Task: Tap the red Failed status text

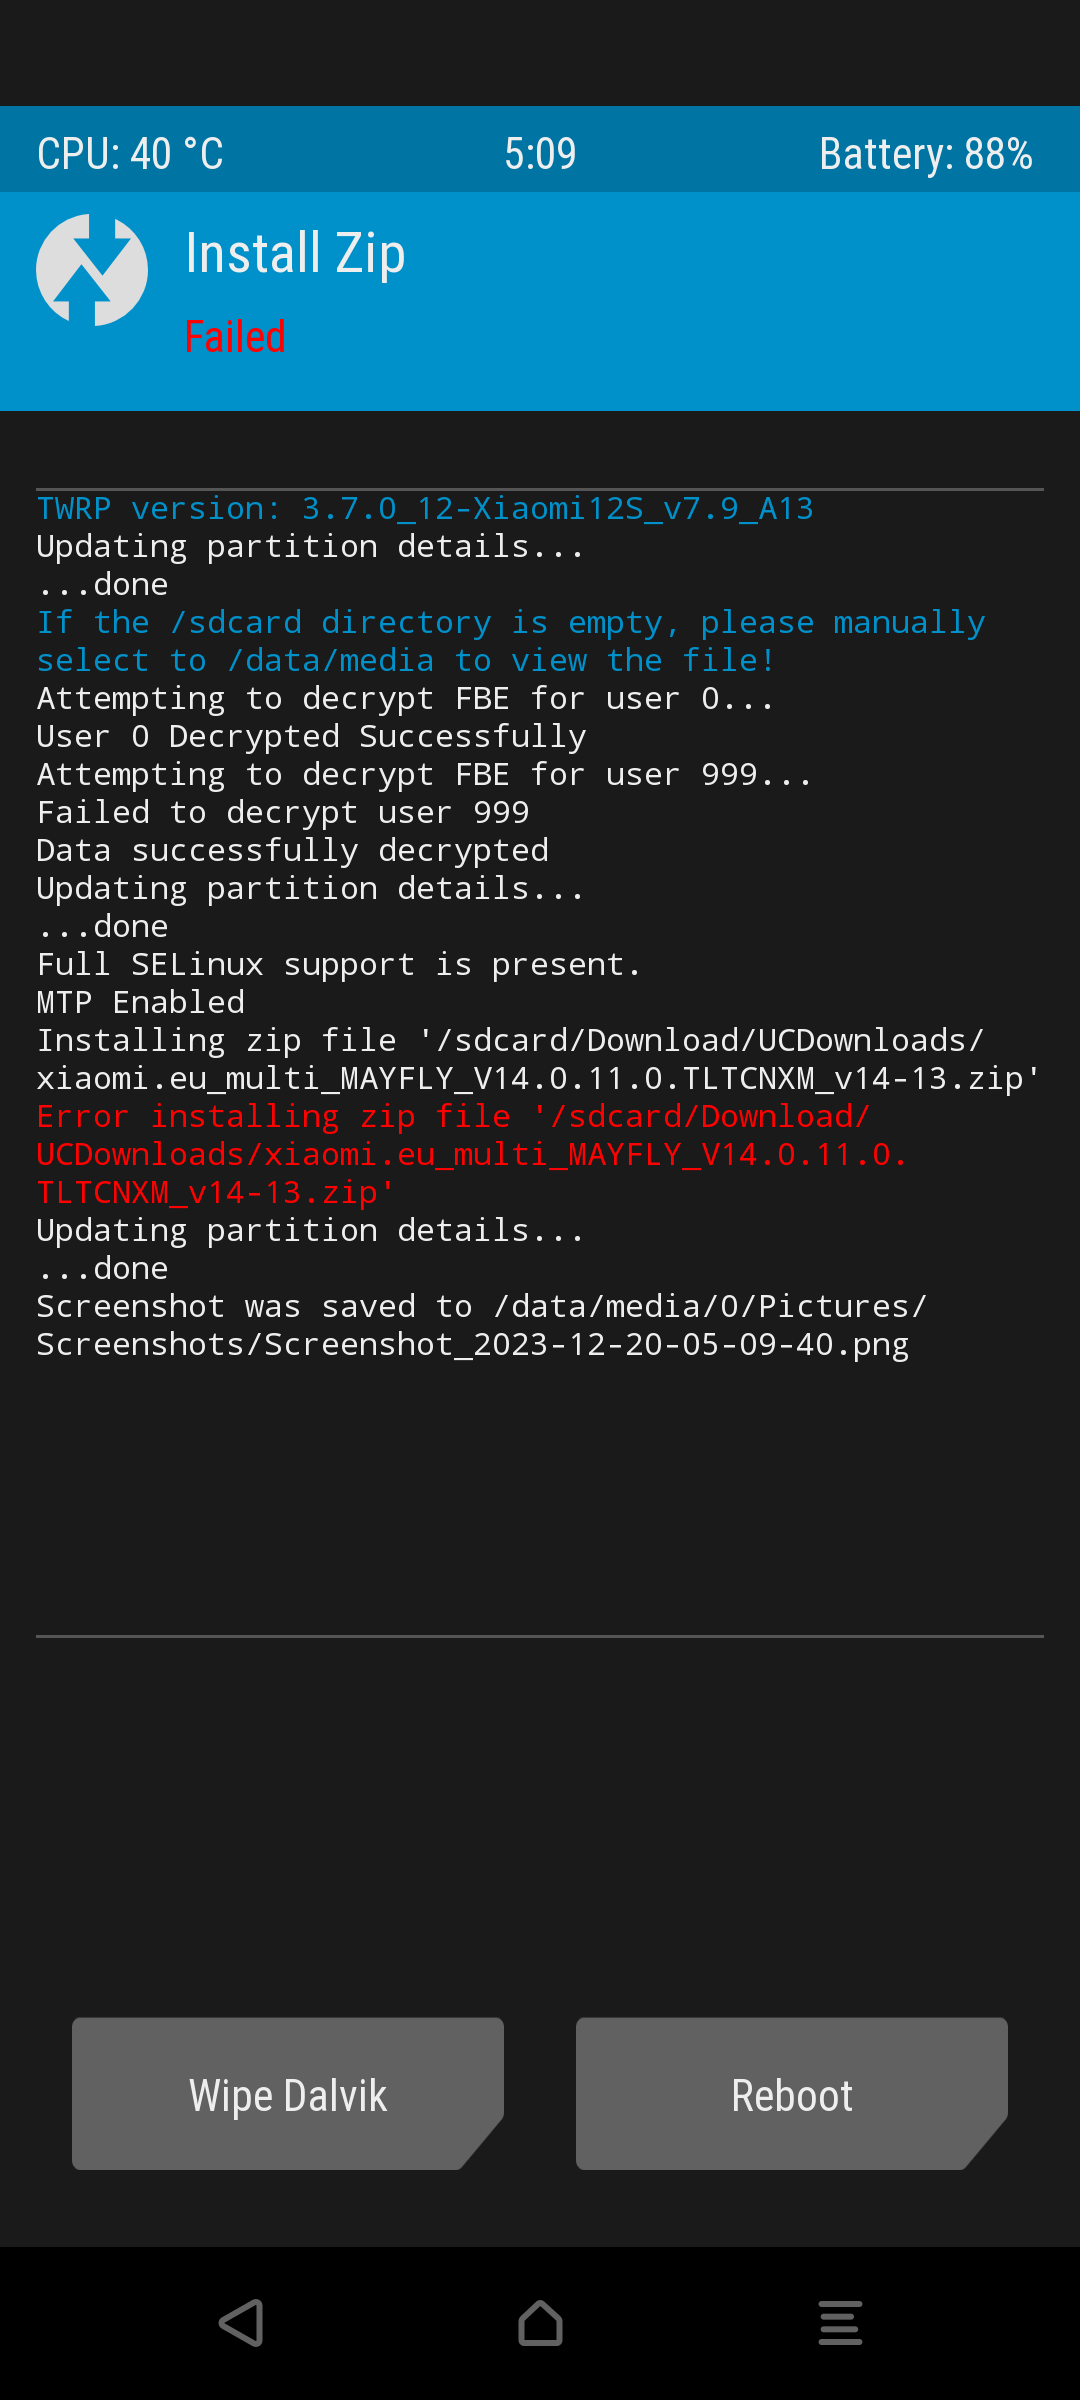Action: click(x=235, y=337)
